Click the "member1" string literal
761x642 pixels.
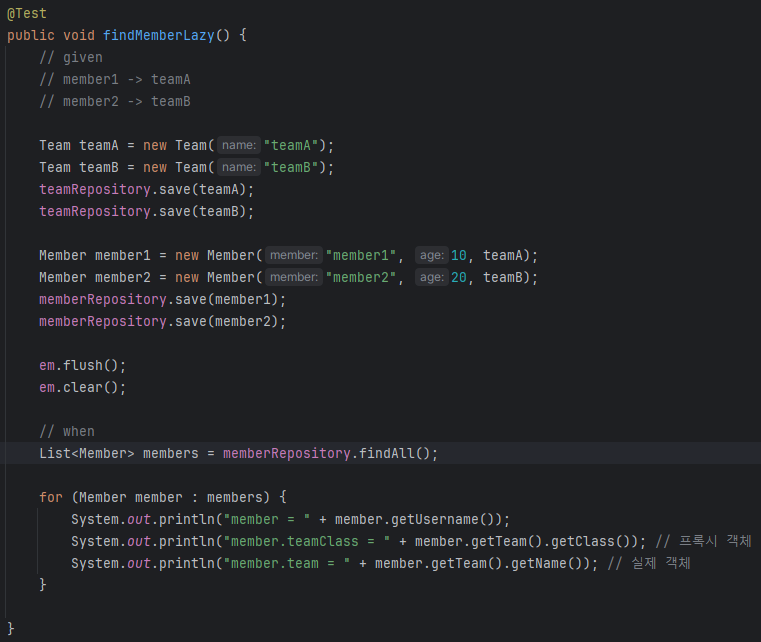361,255
